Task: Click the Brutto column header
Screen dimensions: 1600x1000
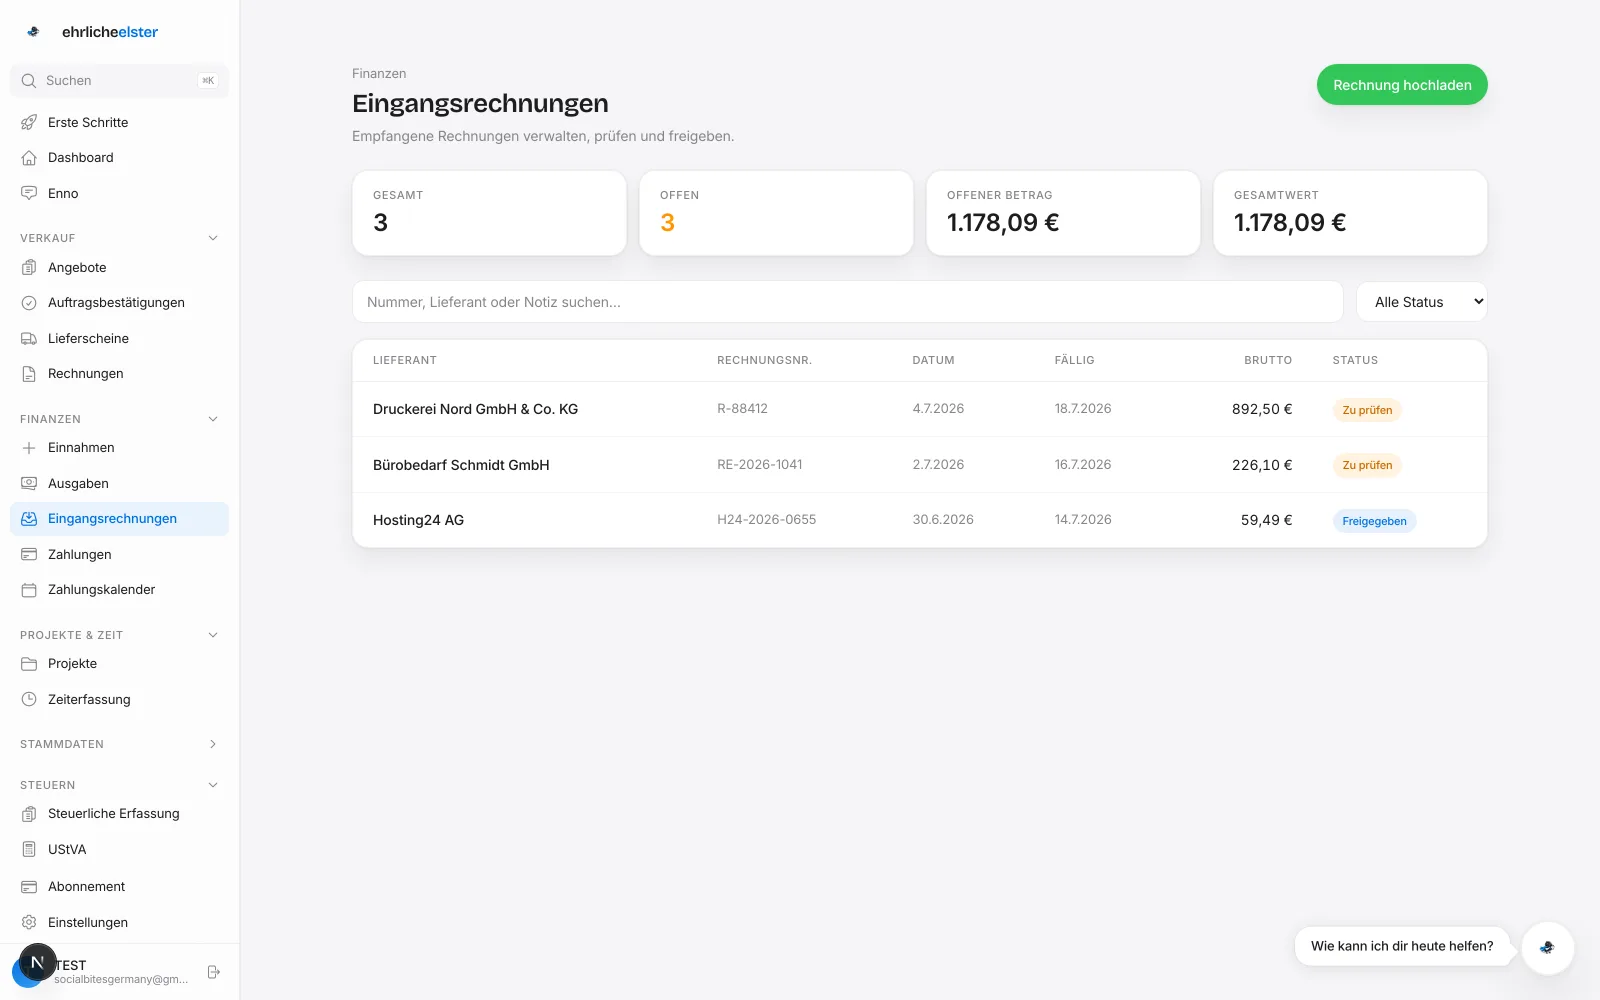Action: coord(1268,360)
